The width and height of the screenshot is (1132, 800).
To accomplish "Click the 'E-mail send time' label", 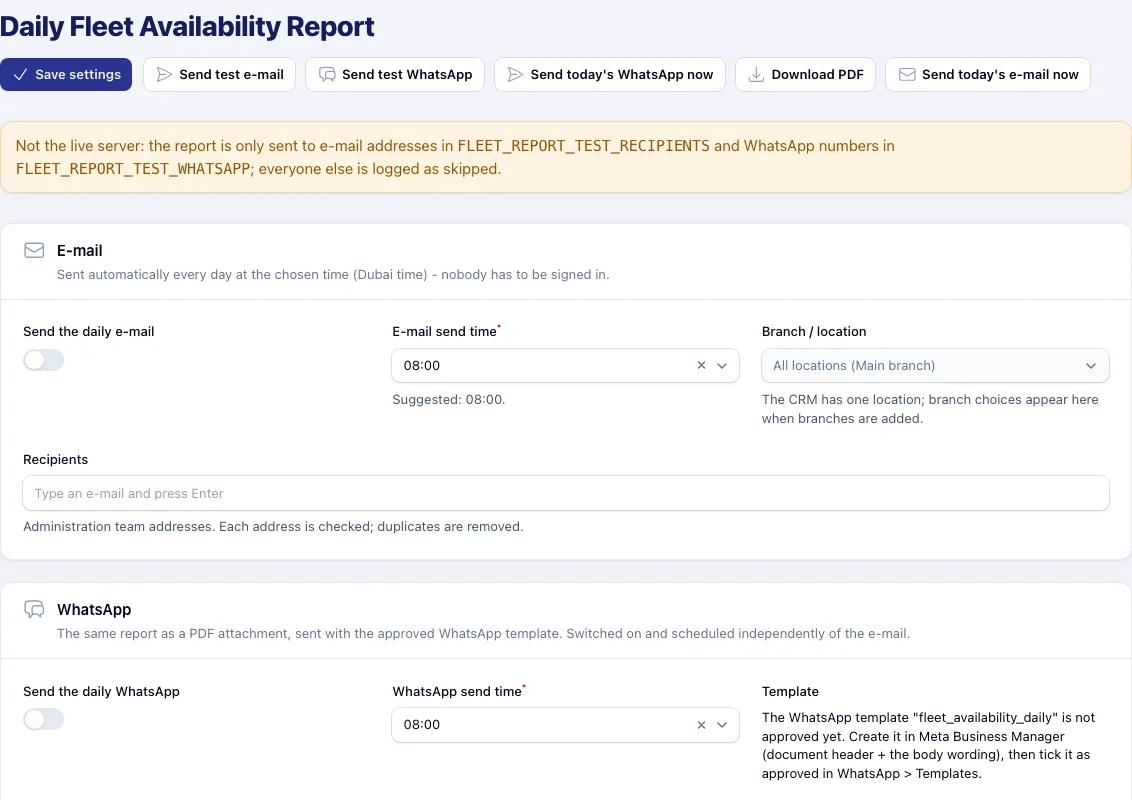I will [445, 331].
